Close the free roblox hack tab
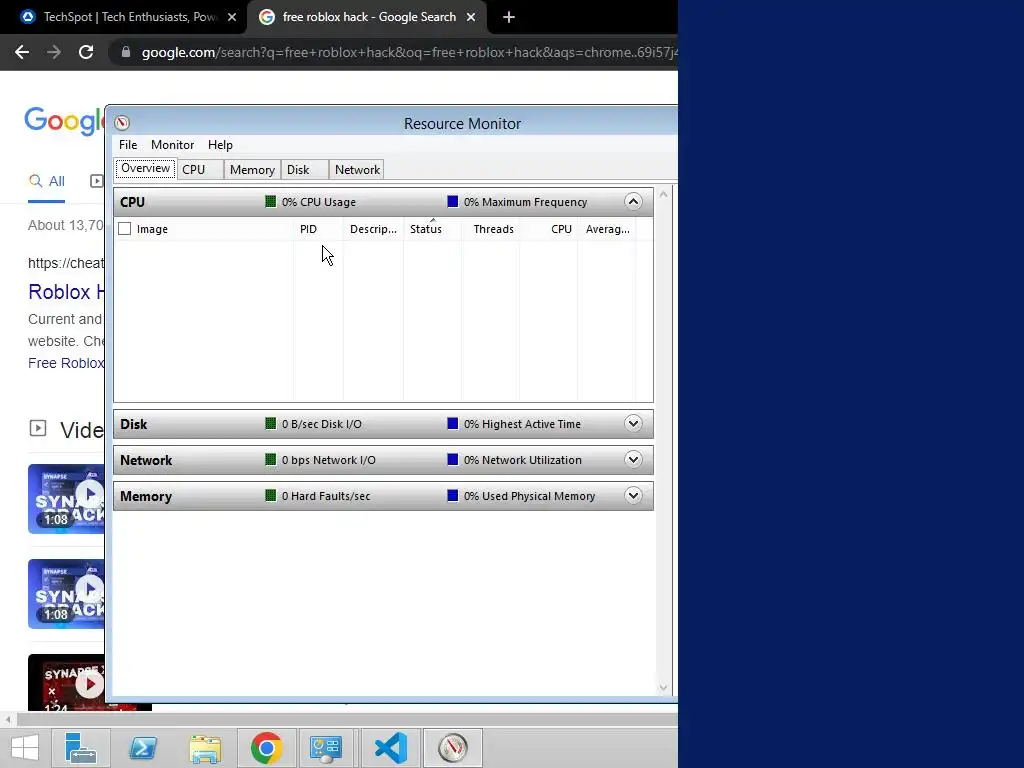This screenshot has width=1024, height=768. click(471, 18)
